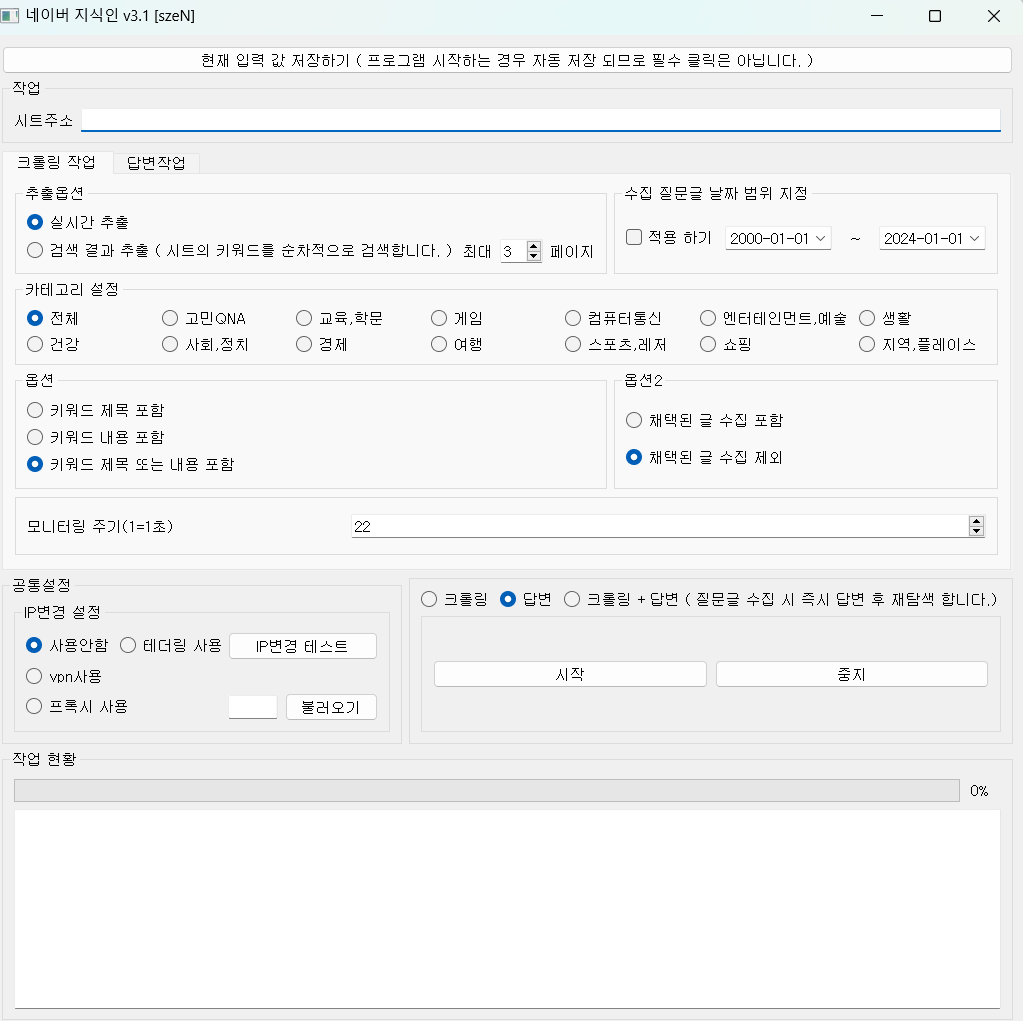Screen dimensions: 1023x1021
Task: Click the 시작 button
Action: (x=570, y=674)
